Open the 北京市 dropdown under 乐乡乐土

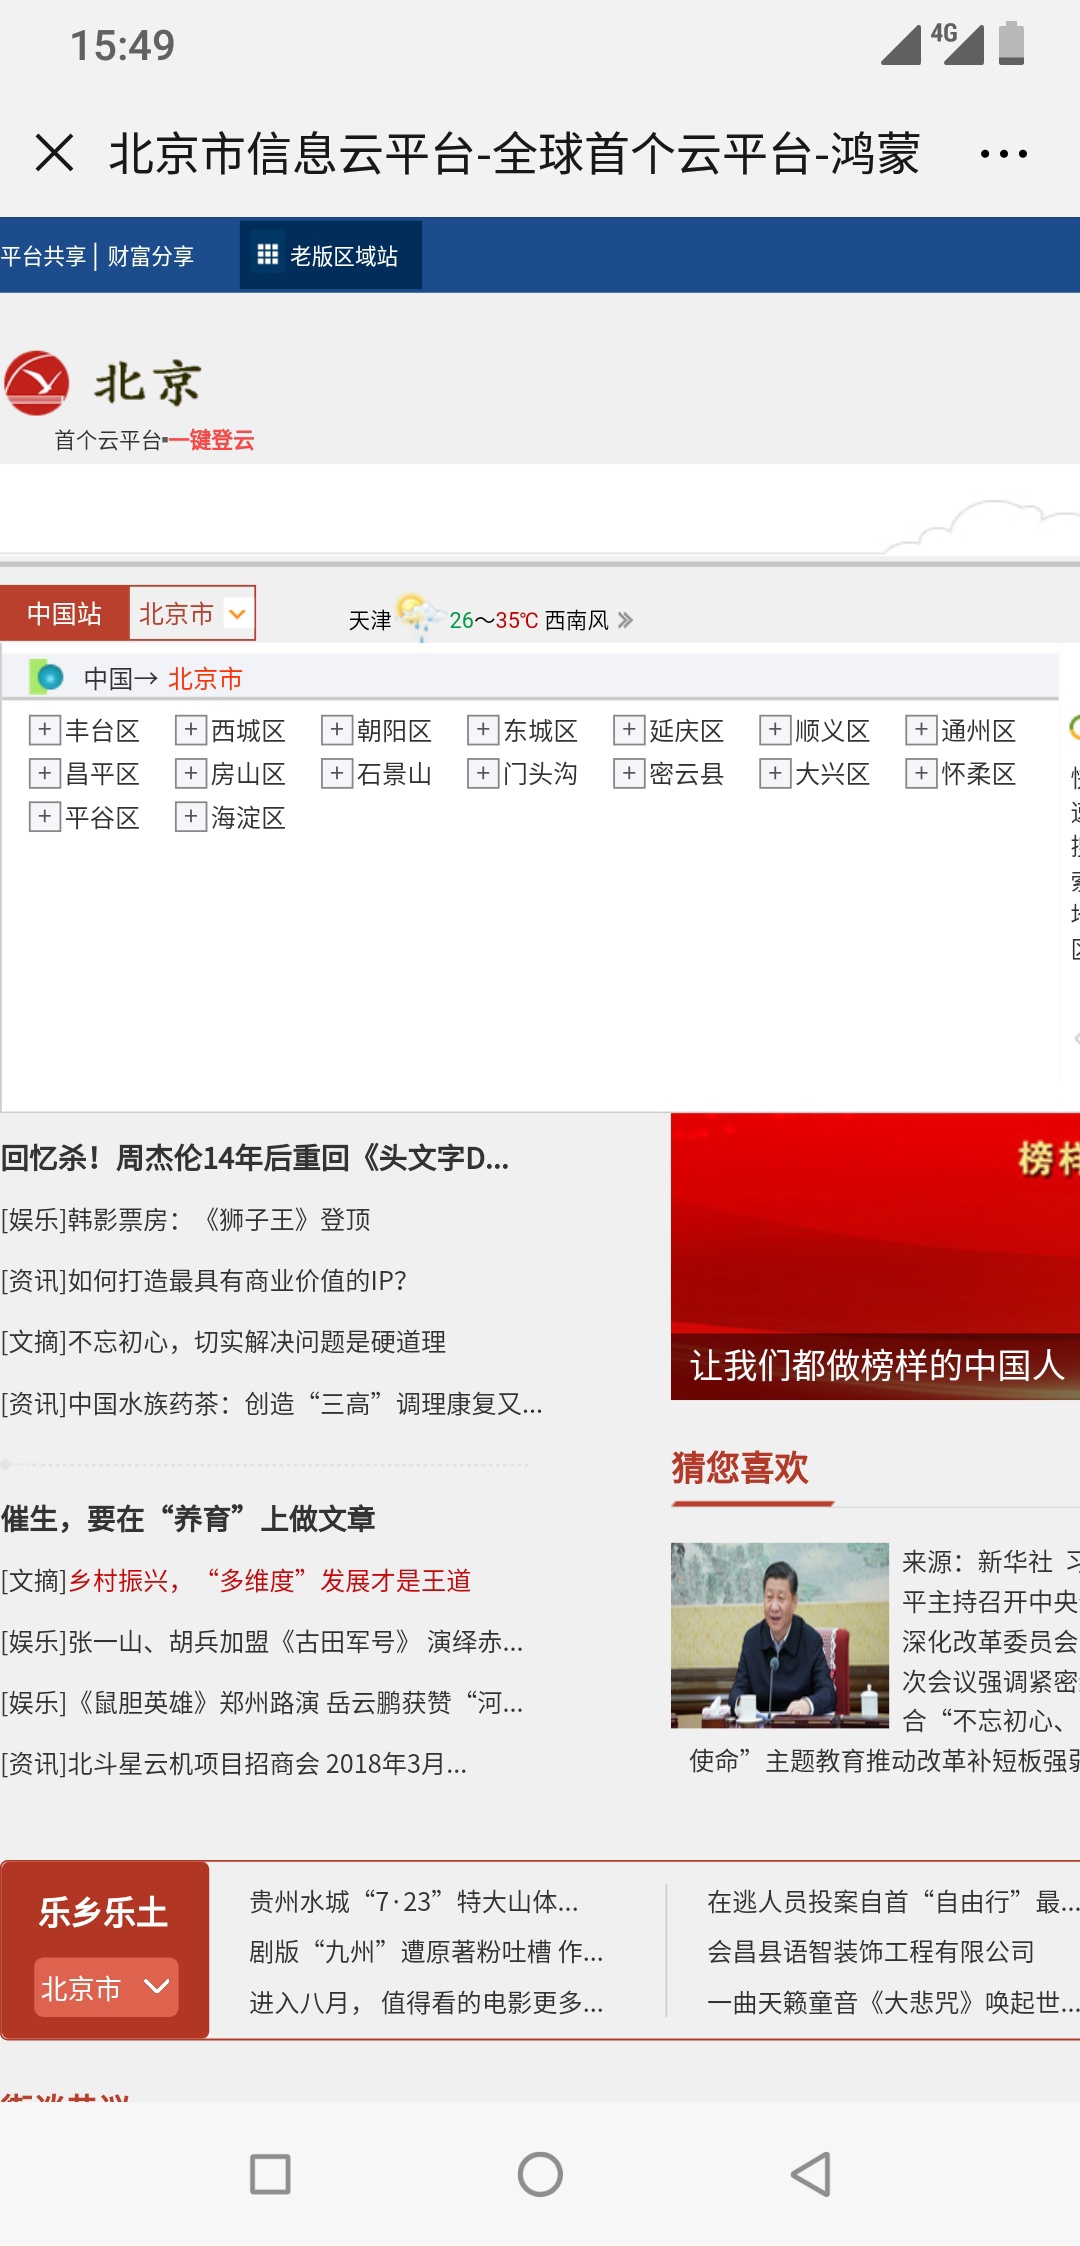[106, 1987]
